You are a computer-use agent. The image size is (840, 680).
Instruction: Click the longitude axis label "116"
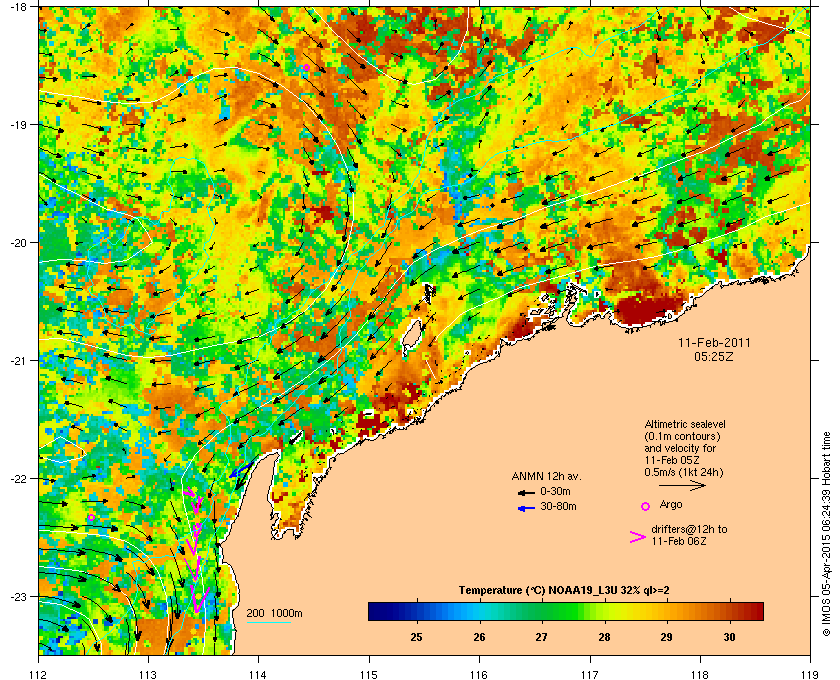[479, 675]
